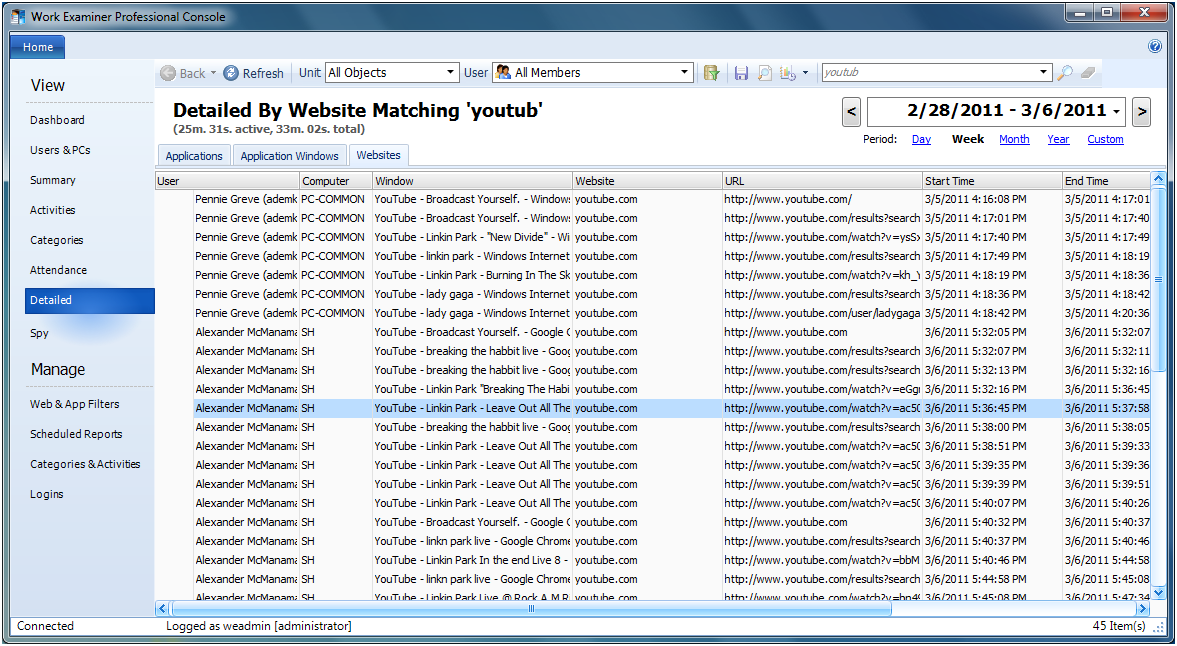Select row 'YouTube - Linkin Park "Breaking The Habi'
This screenshot has width=1177, height=646.
point(652,389)
